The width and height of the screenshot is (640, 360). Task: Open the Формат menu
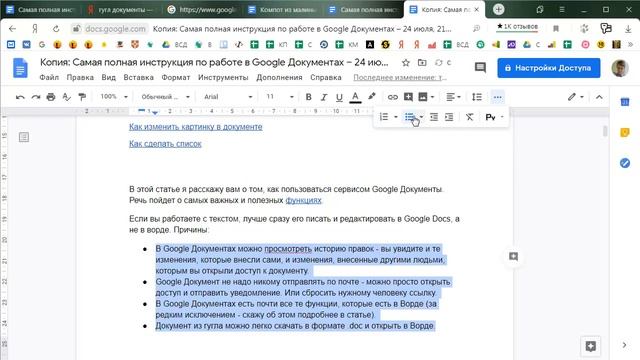point(176,77)
